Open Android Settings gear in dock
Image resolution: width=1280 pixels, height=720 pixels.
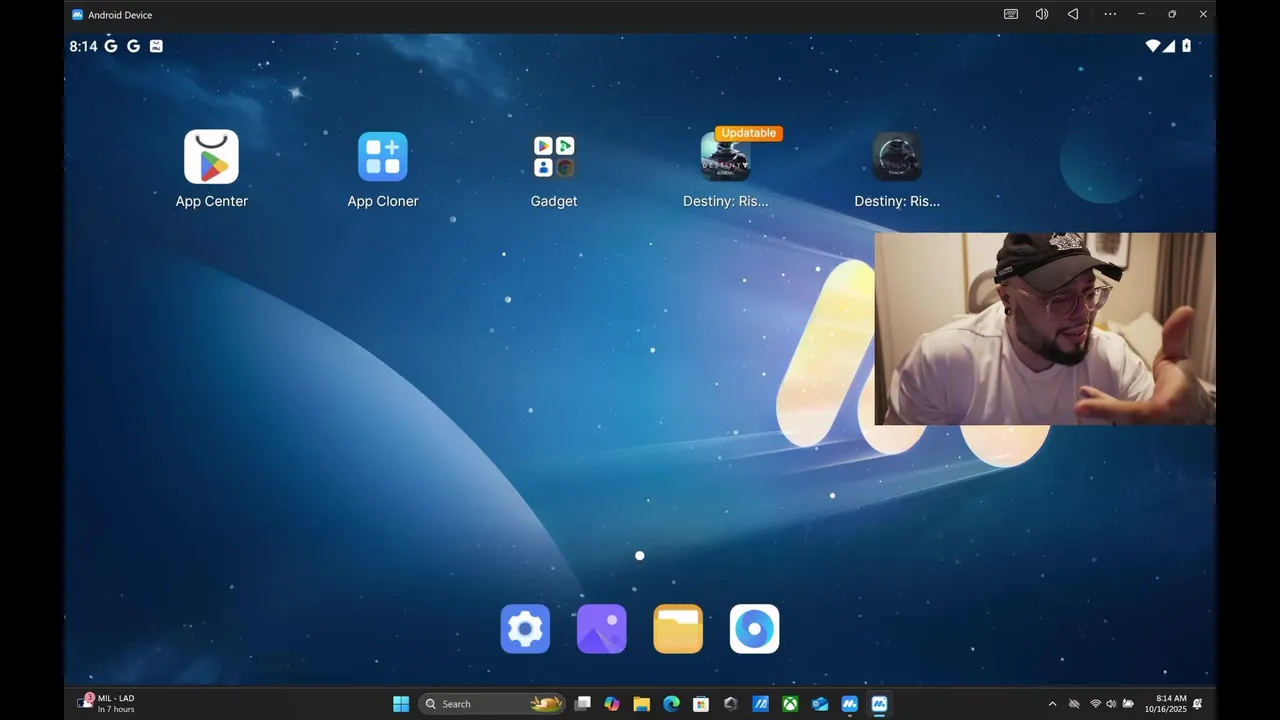click(525, 629)
